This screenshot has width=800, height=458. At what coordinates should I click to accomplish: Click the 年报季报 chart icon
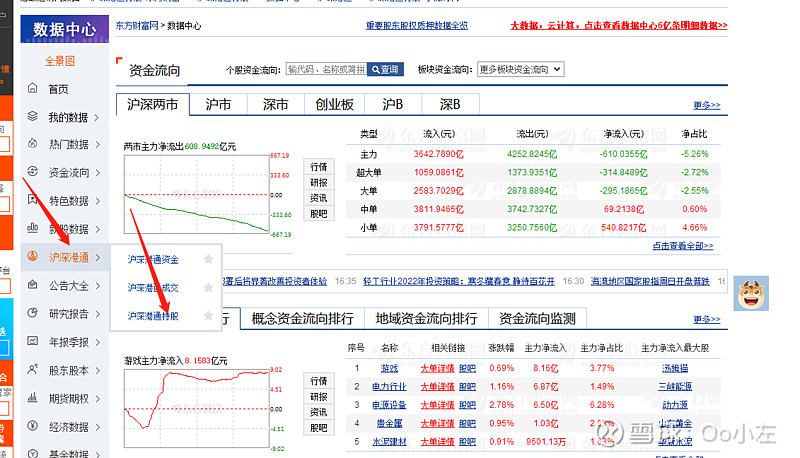33,341
